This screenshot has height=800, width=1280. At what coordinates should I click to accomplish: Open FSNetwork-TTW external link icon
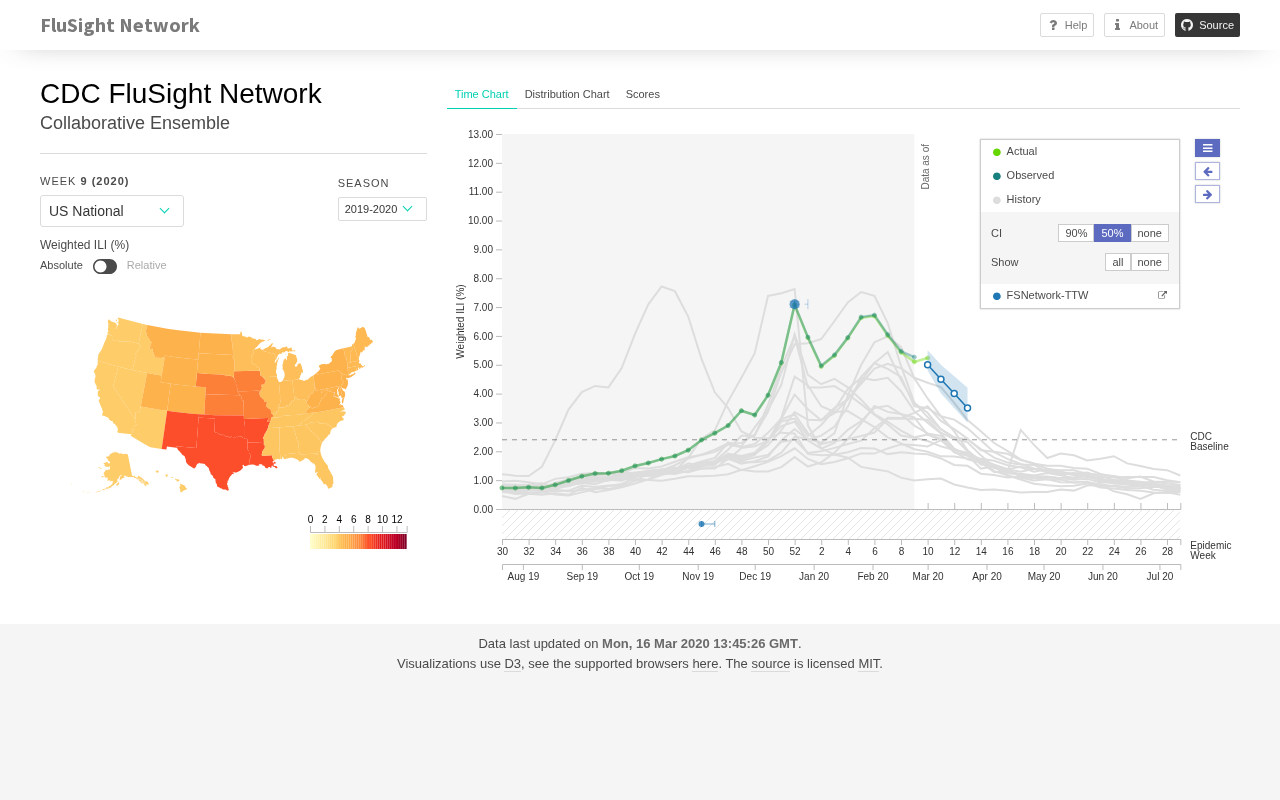click(1162, 296)
